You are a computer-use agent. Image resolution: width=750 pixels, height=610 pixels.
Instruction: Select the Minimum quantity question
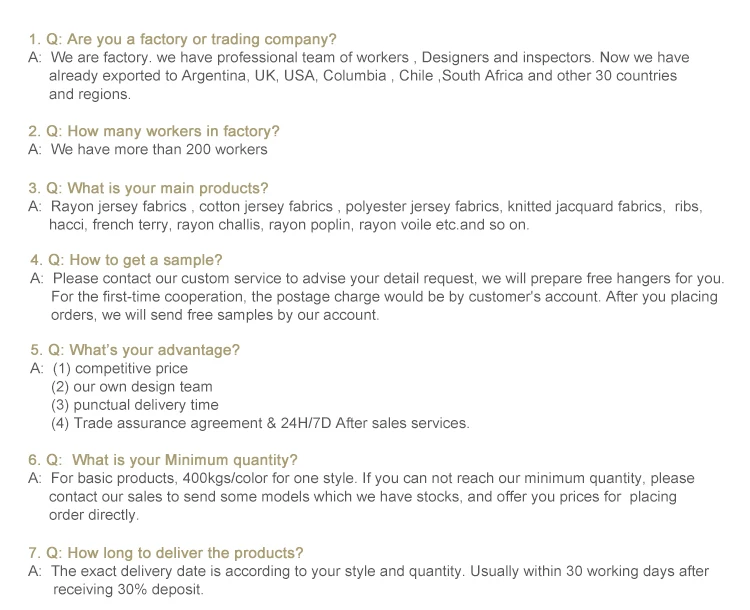pos(163,460)
